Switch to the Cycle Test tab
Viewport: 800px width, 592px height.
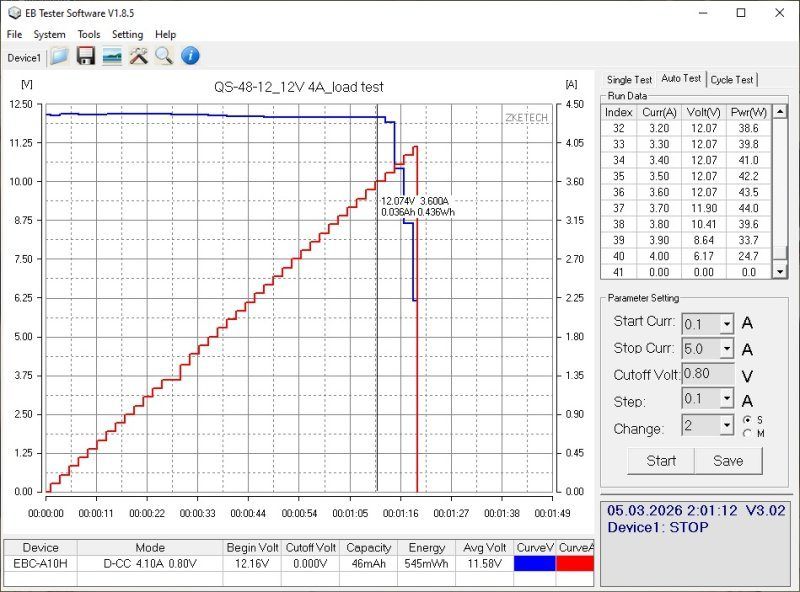coord(733,80)
